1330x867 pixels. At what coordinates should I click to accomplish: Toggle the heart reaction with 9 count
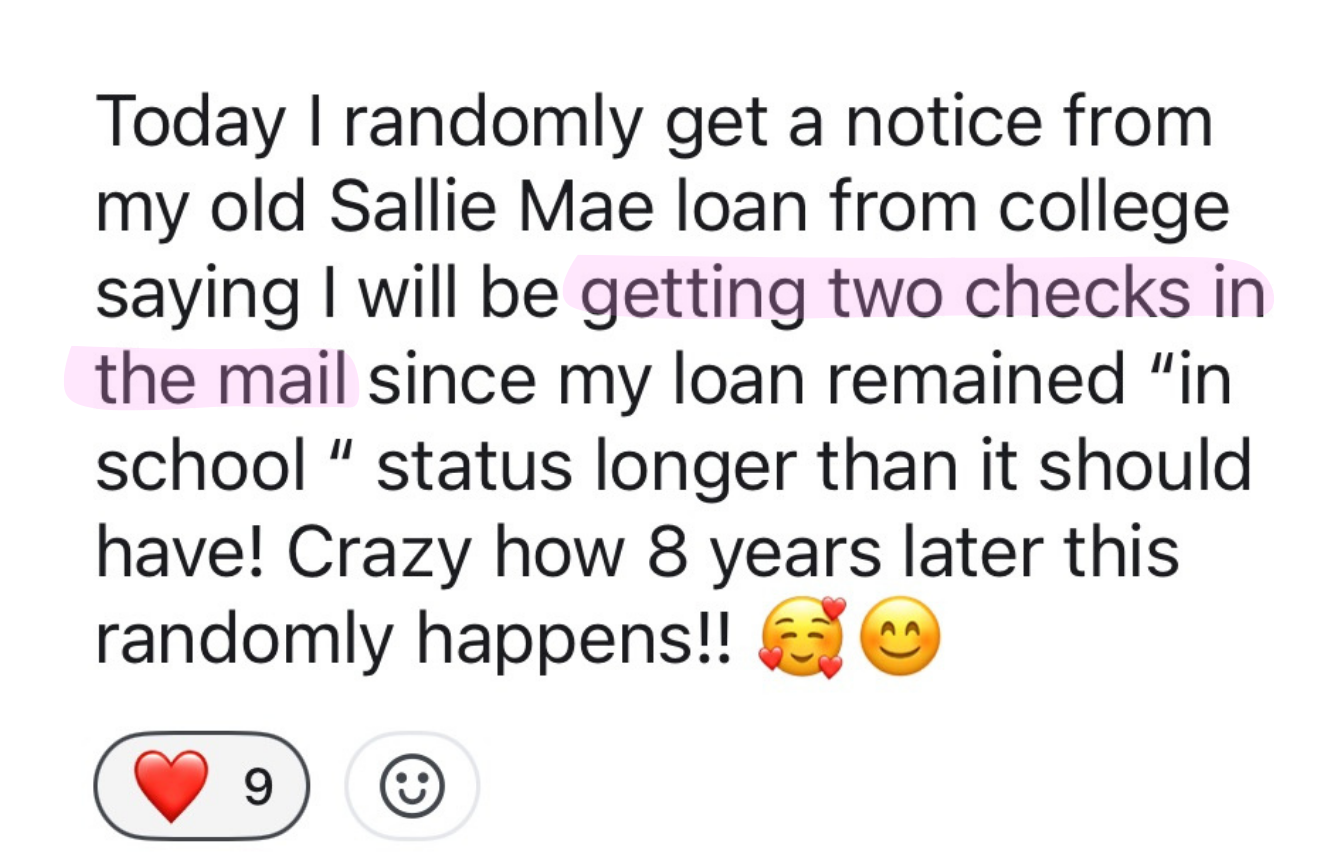201,786
